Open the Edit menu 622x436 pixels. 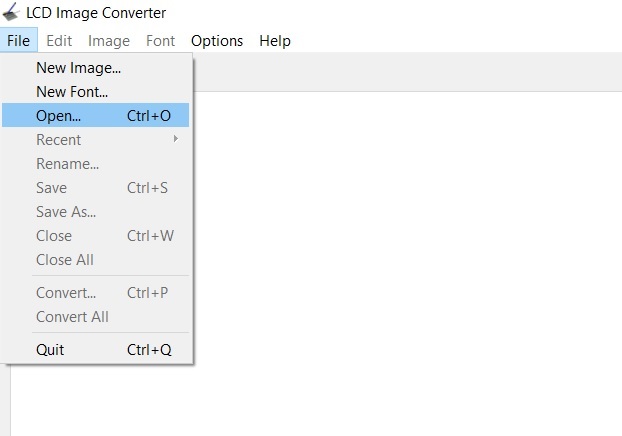point(59,40)
